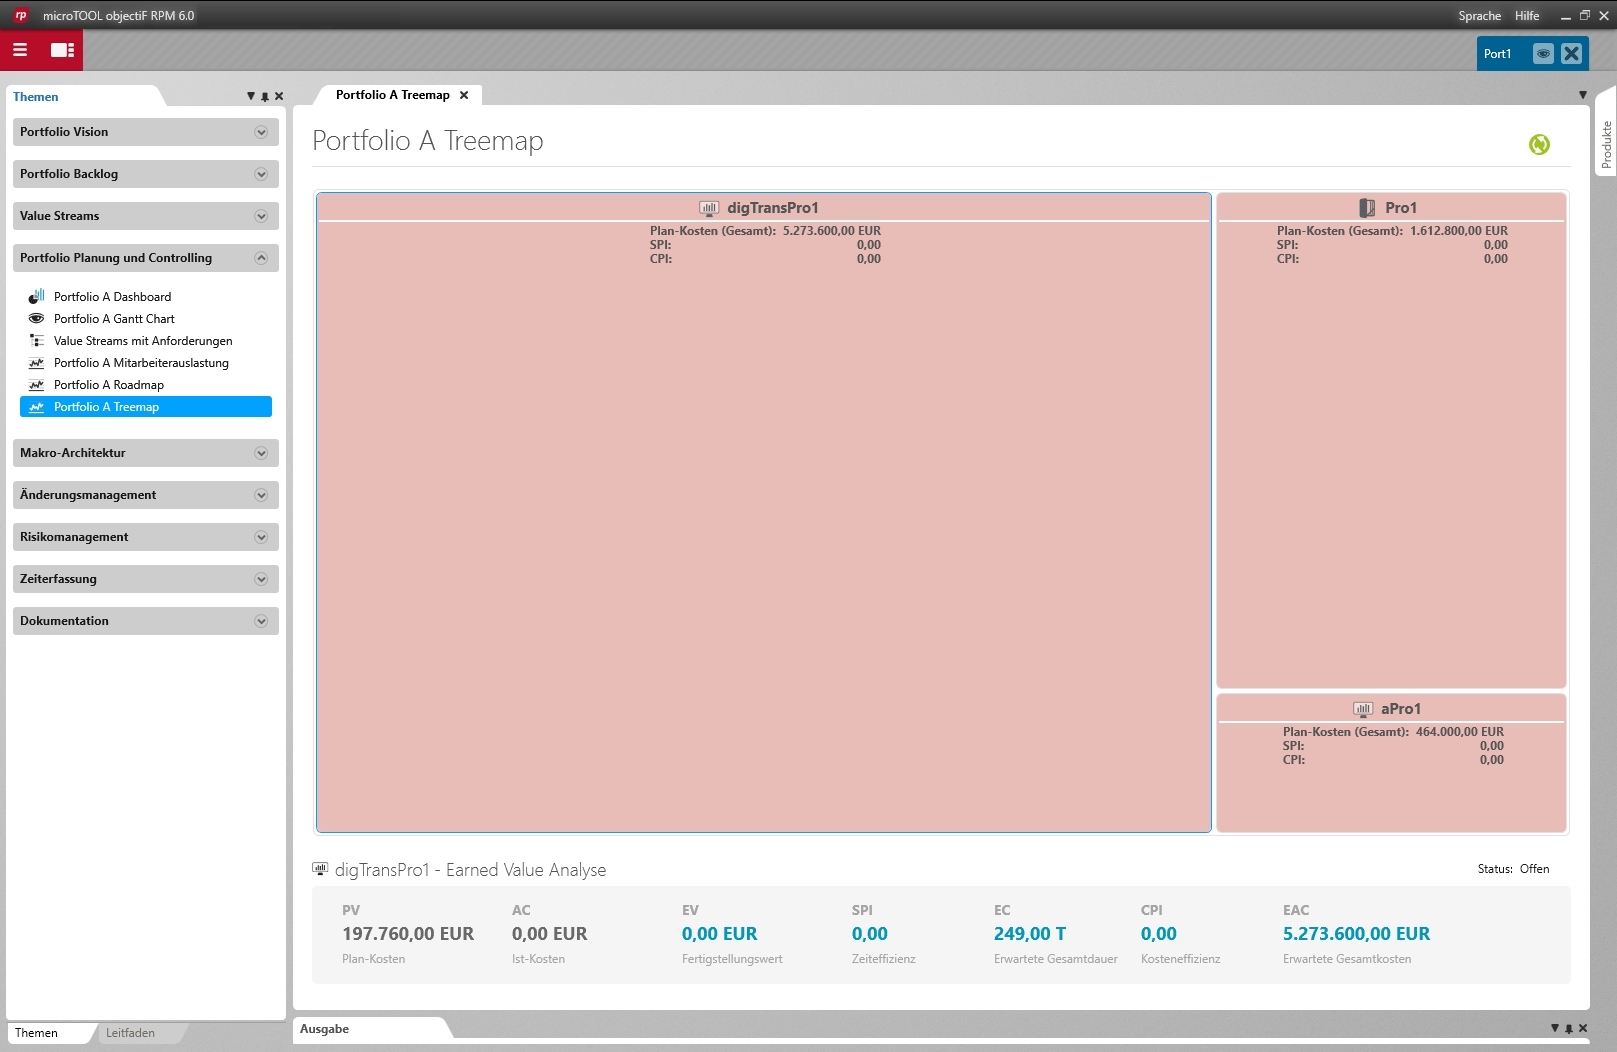Switch to the Leitfaden tab
This screenshot has height=1052, width=1617.
click(x=130, y=1033)
